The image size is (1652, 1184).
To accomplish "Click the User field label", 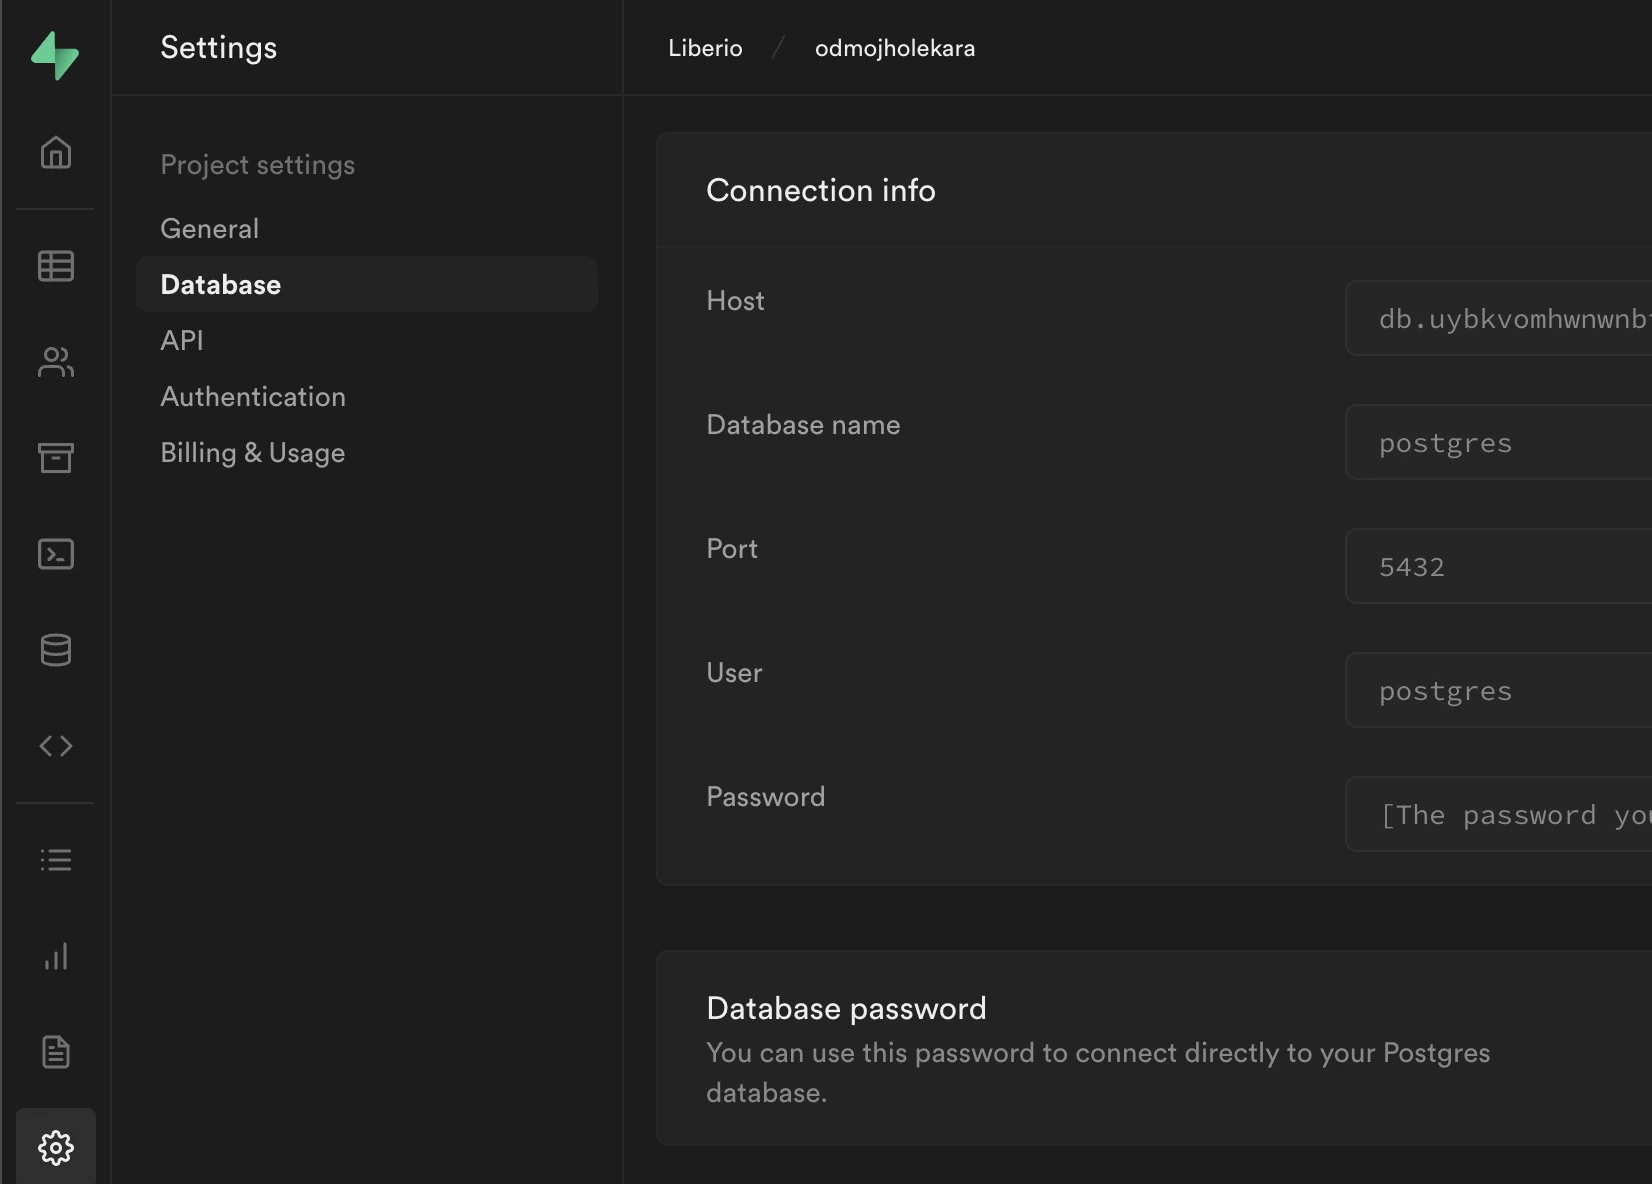I will 734,673.
